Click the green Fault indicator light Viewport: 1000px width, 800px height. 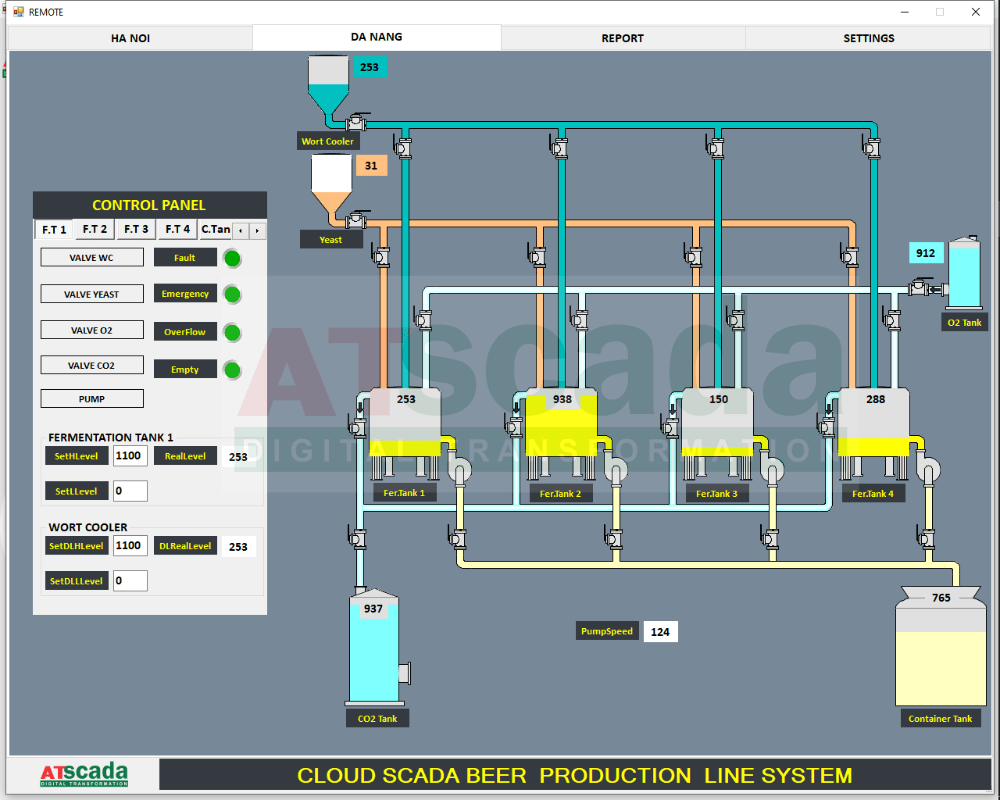pos(233,258)
